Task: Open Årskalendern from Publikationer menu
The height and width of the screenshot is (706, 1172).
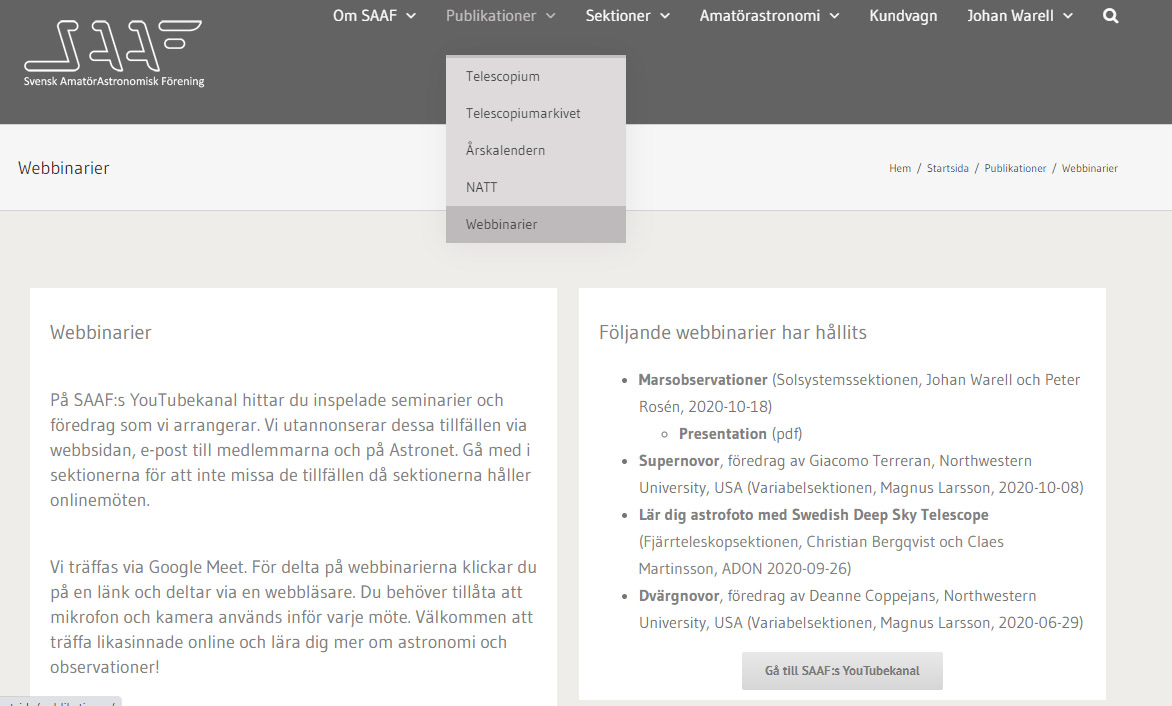Action: (505, 151)
